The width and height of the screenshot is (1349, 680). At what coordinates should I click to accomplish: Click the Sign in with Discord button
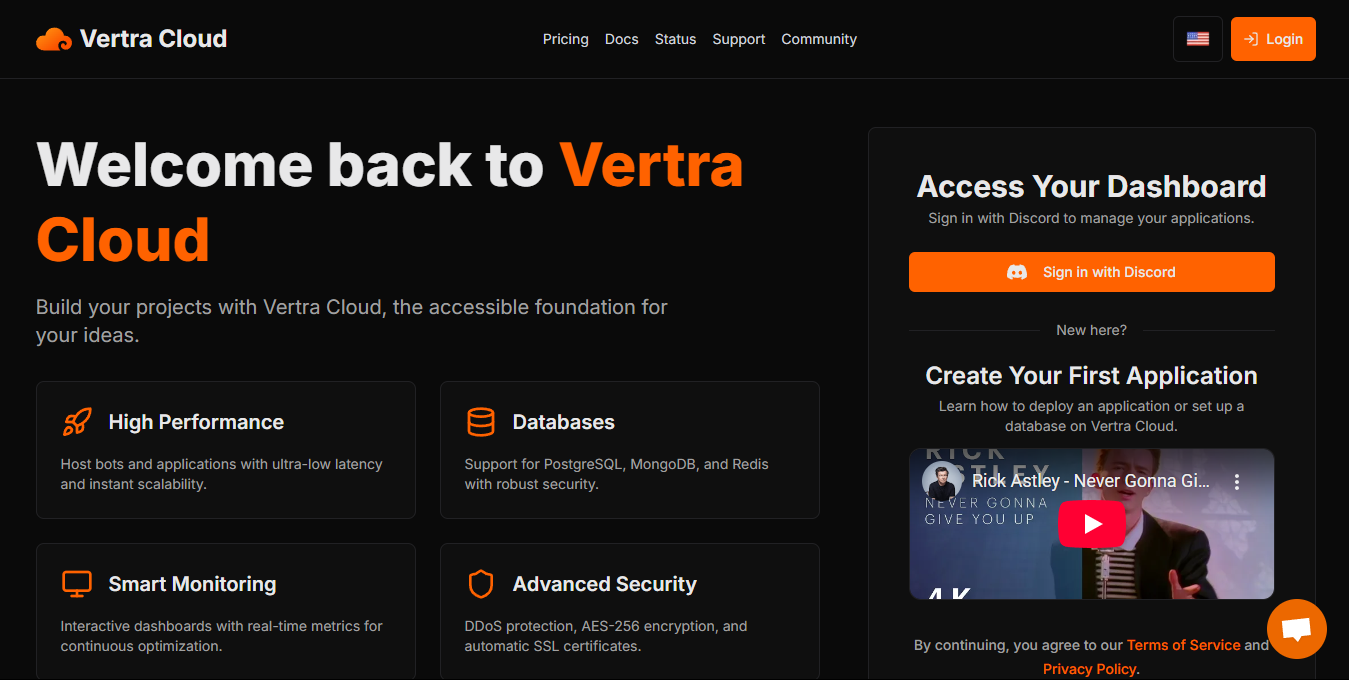click(x=1091, y=271)
